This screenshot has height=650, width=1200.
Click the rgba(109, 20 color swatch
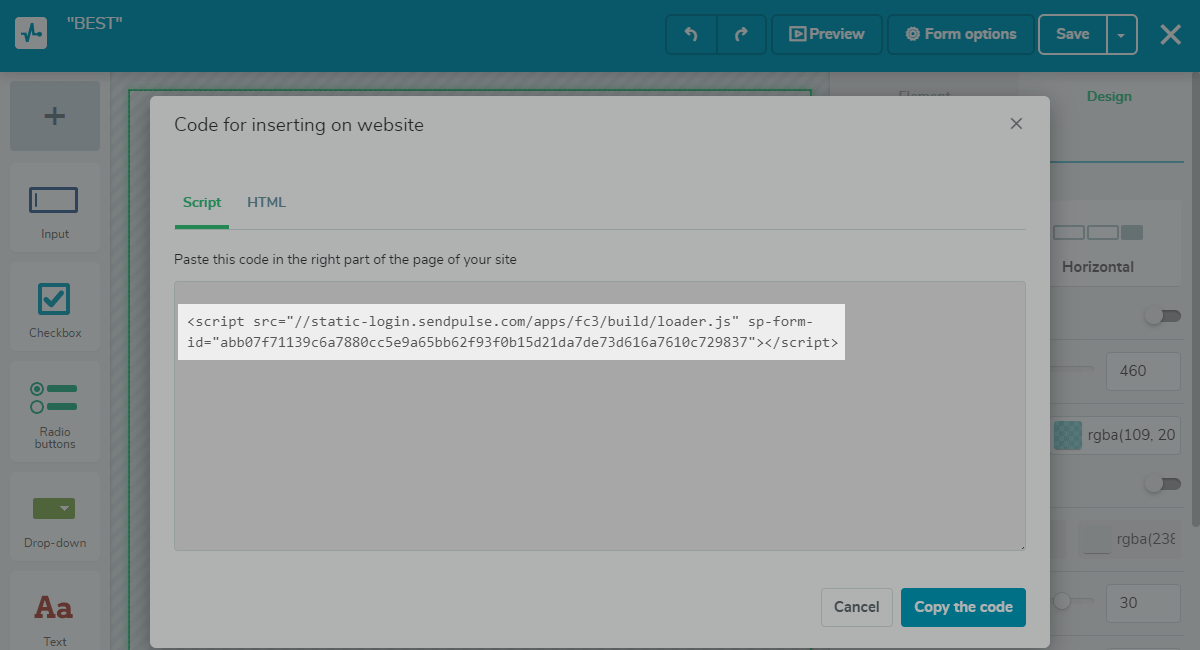(x=1068, y=434)
